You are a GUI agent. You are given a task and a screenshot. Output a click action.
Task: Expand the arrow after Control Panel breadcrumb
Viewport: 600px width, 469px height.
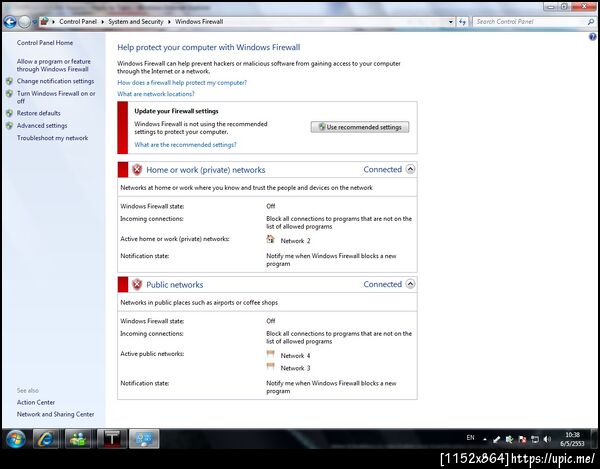103,22
